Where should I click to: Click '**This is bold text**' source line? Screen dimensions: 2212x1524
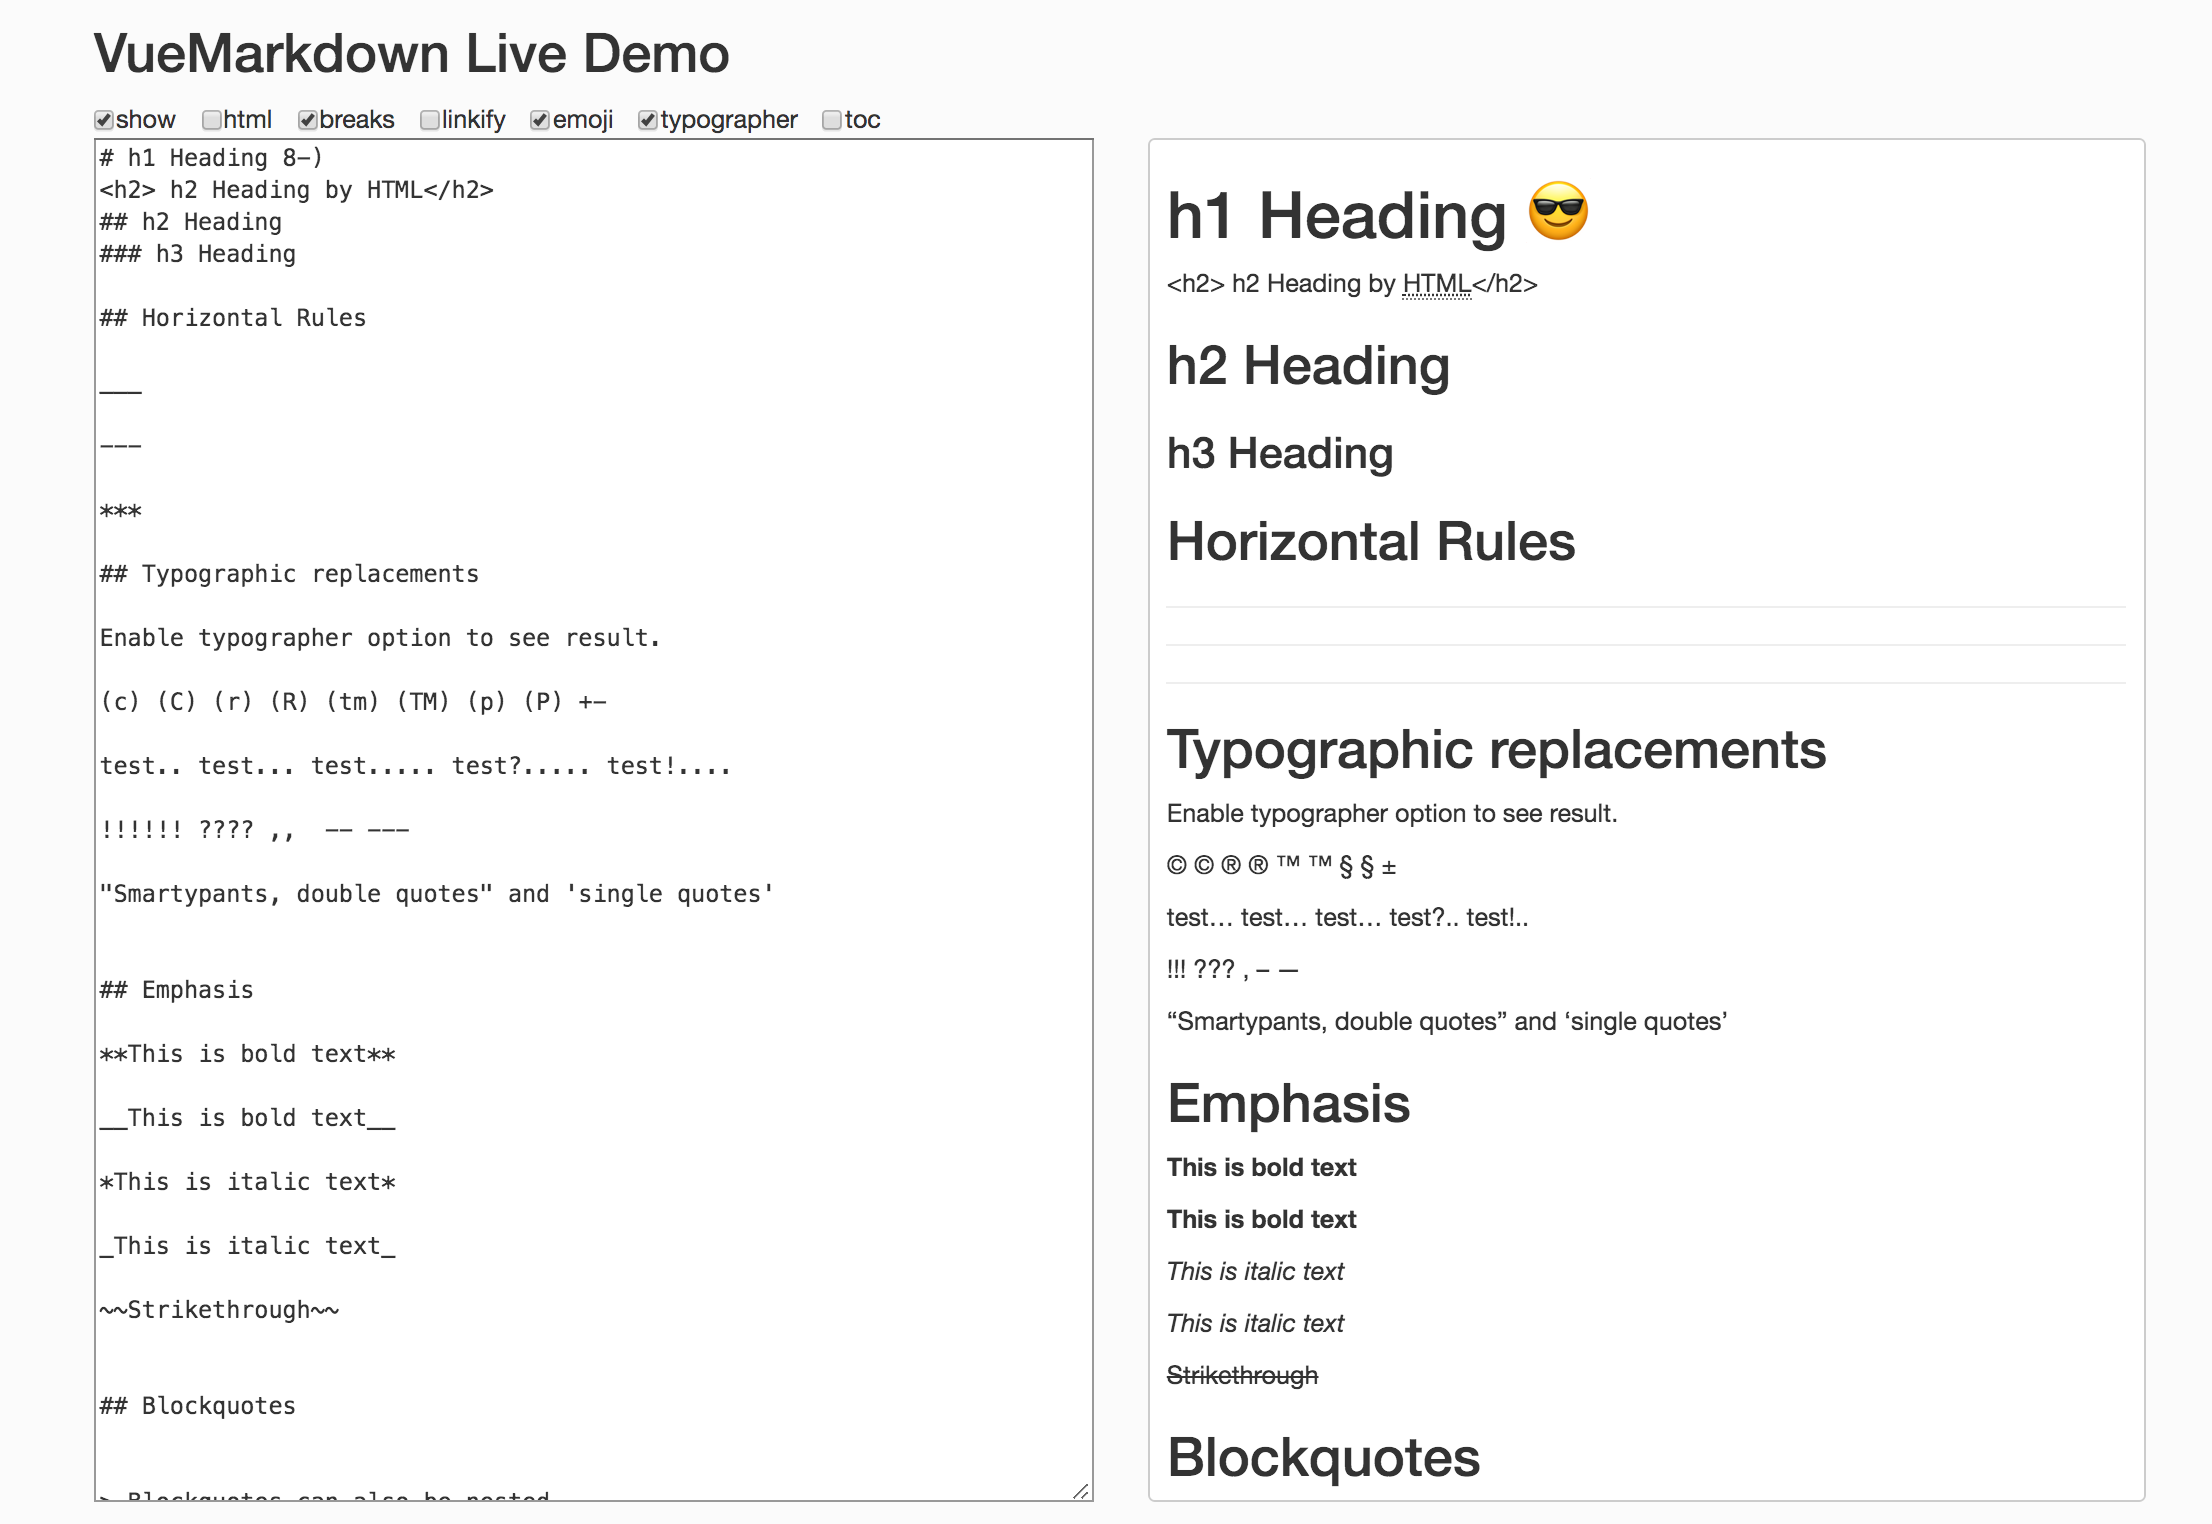pyautogui.click(x=247, y=1054)
